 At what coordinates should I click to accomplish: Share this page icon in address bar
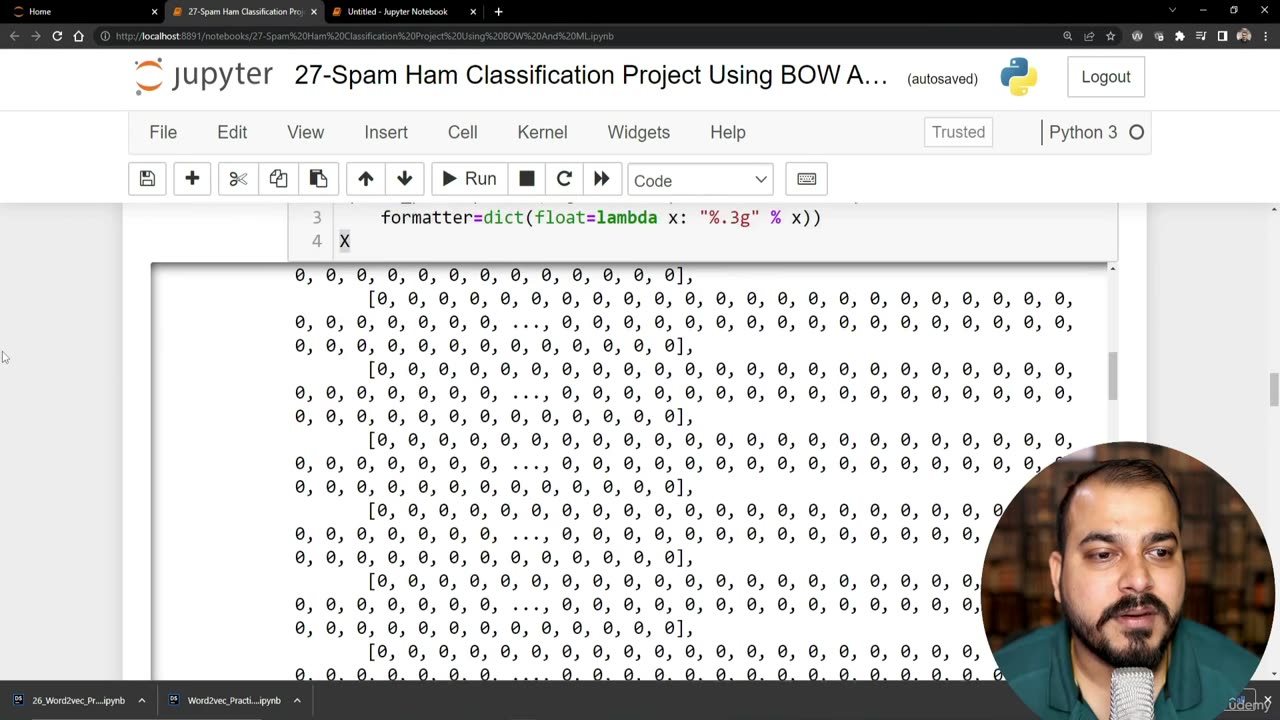[1089, 36]
